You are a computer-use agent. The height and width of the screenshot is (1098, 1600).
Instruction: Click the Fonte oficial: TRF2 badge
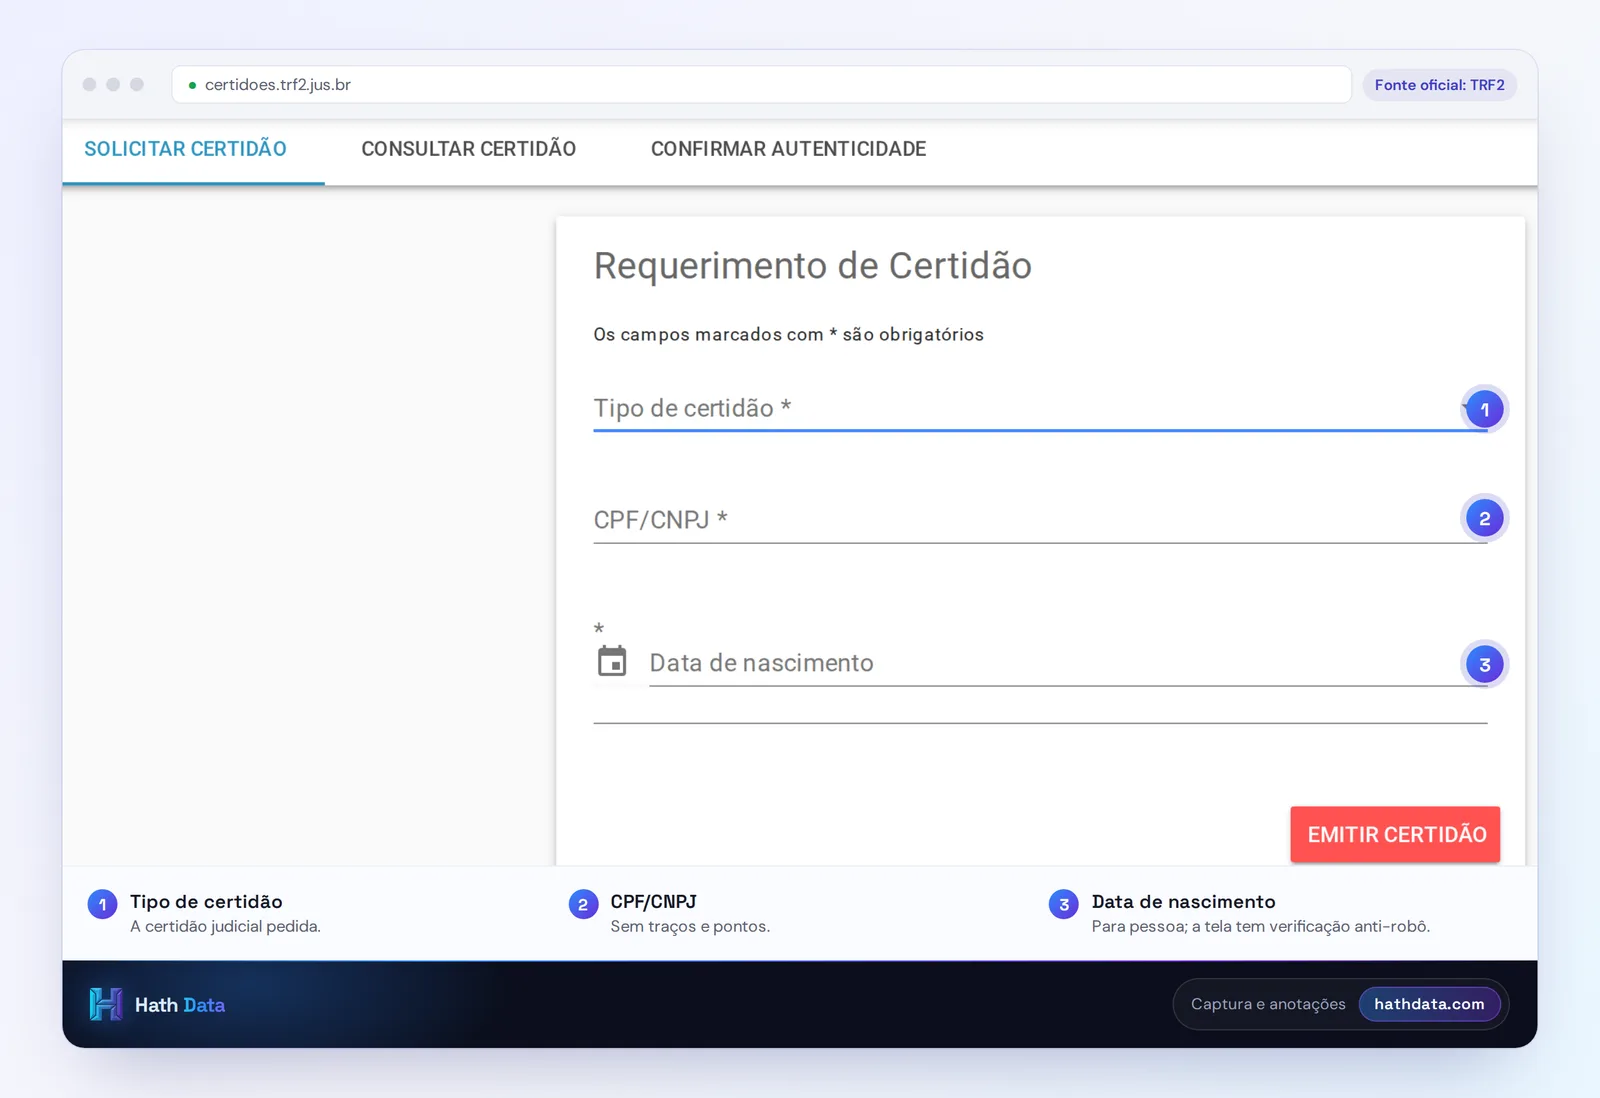point(1440,85)
